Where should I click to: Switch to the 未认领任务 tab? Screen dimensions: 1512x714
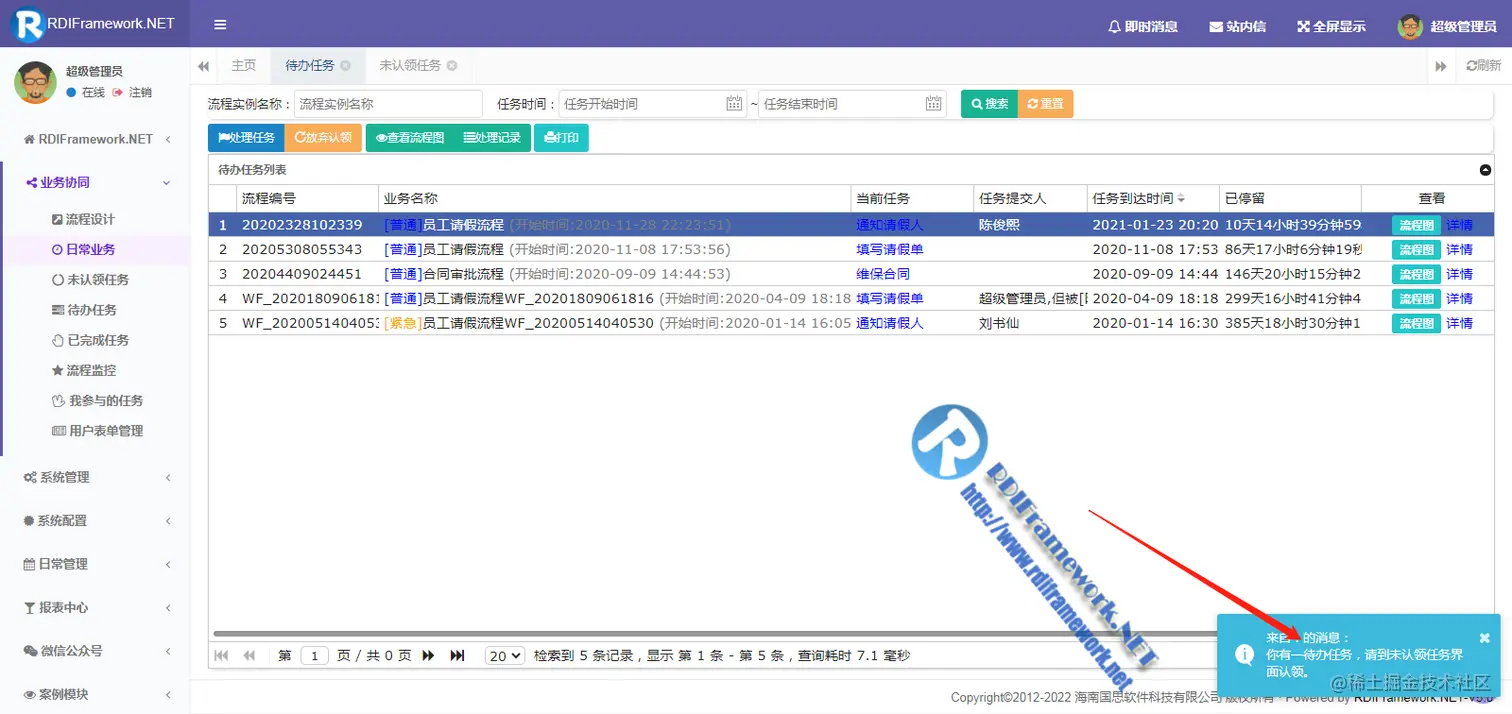click(x=411, y=64)
